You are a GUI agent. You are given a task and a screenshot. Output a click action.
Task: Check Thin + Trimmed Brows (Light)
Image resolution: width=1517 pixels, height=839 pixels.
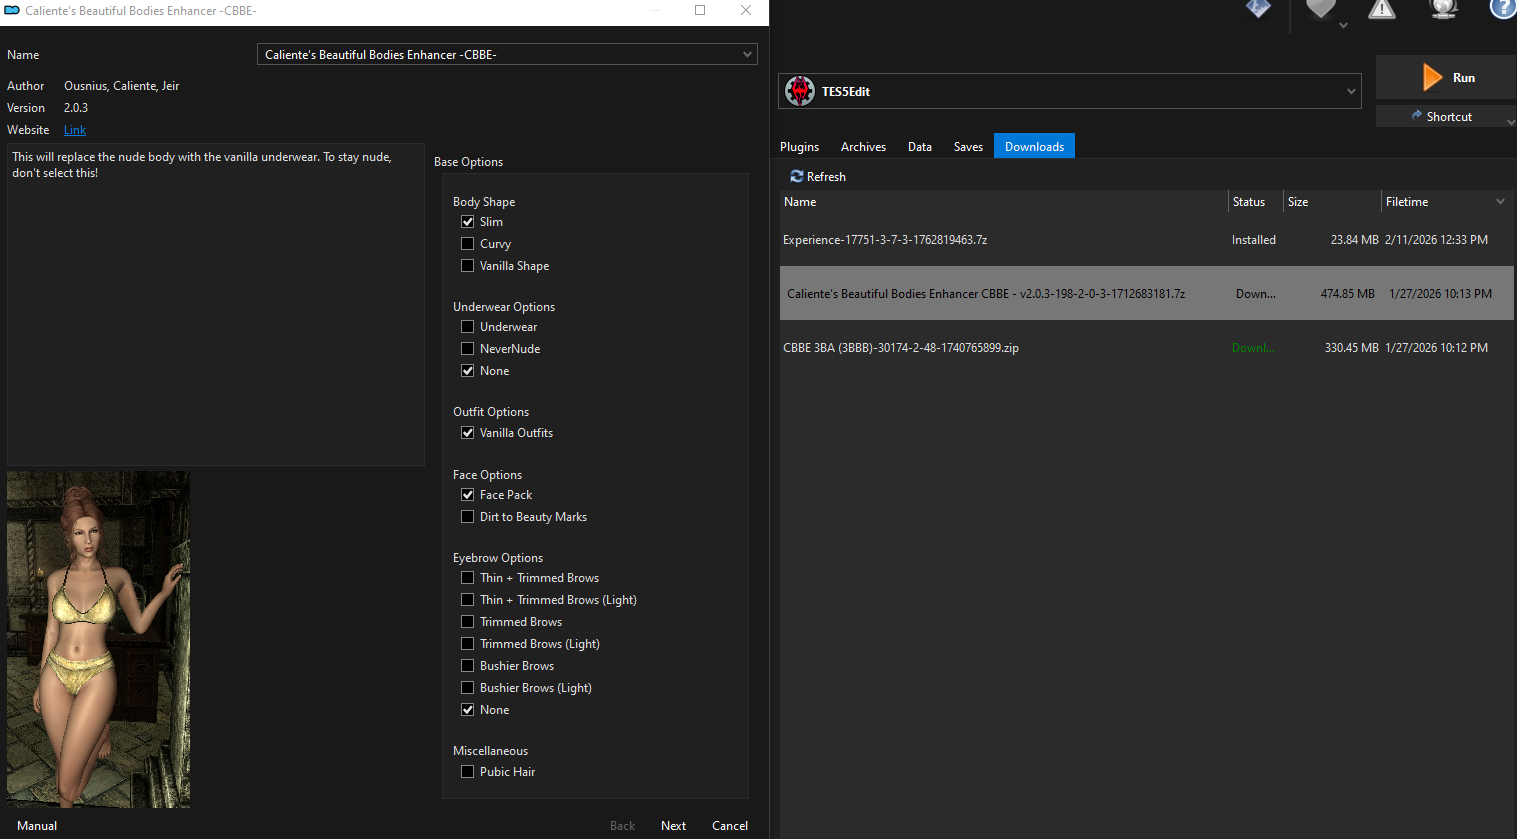467,600
